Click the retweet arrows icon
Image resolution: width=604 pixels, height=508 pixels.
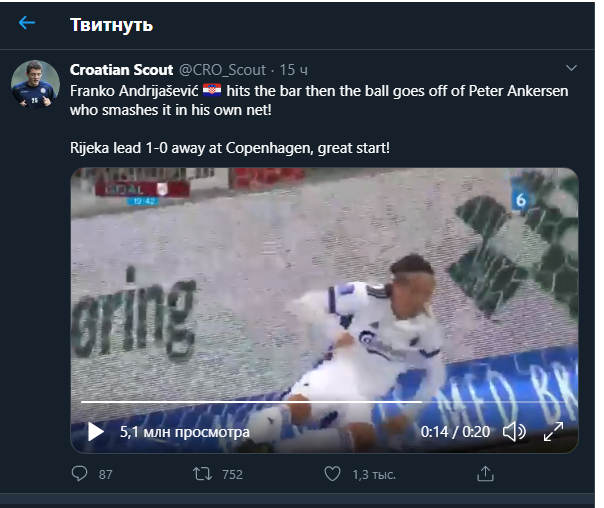200,474
